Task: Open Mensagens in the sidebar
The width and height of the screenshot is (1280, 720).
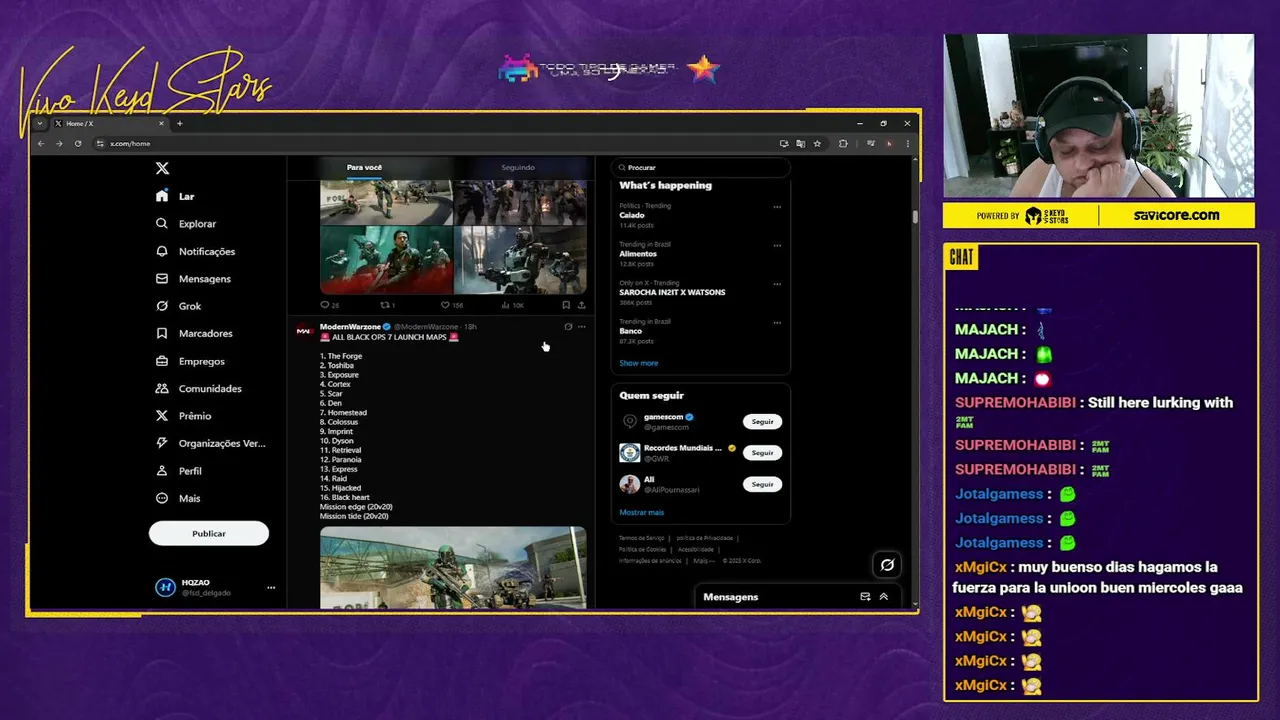Action: (x=193, y=279)
